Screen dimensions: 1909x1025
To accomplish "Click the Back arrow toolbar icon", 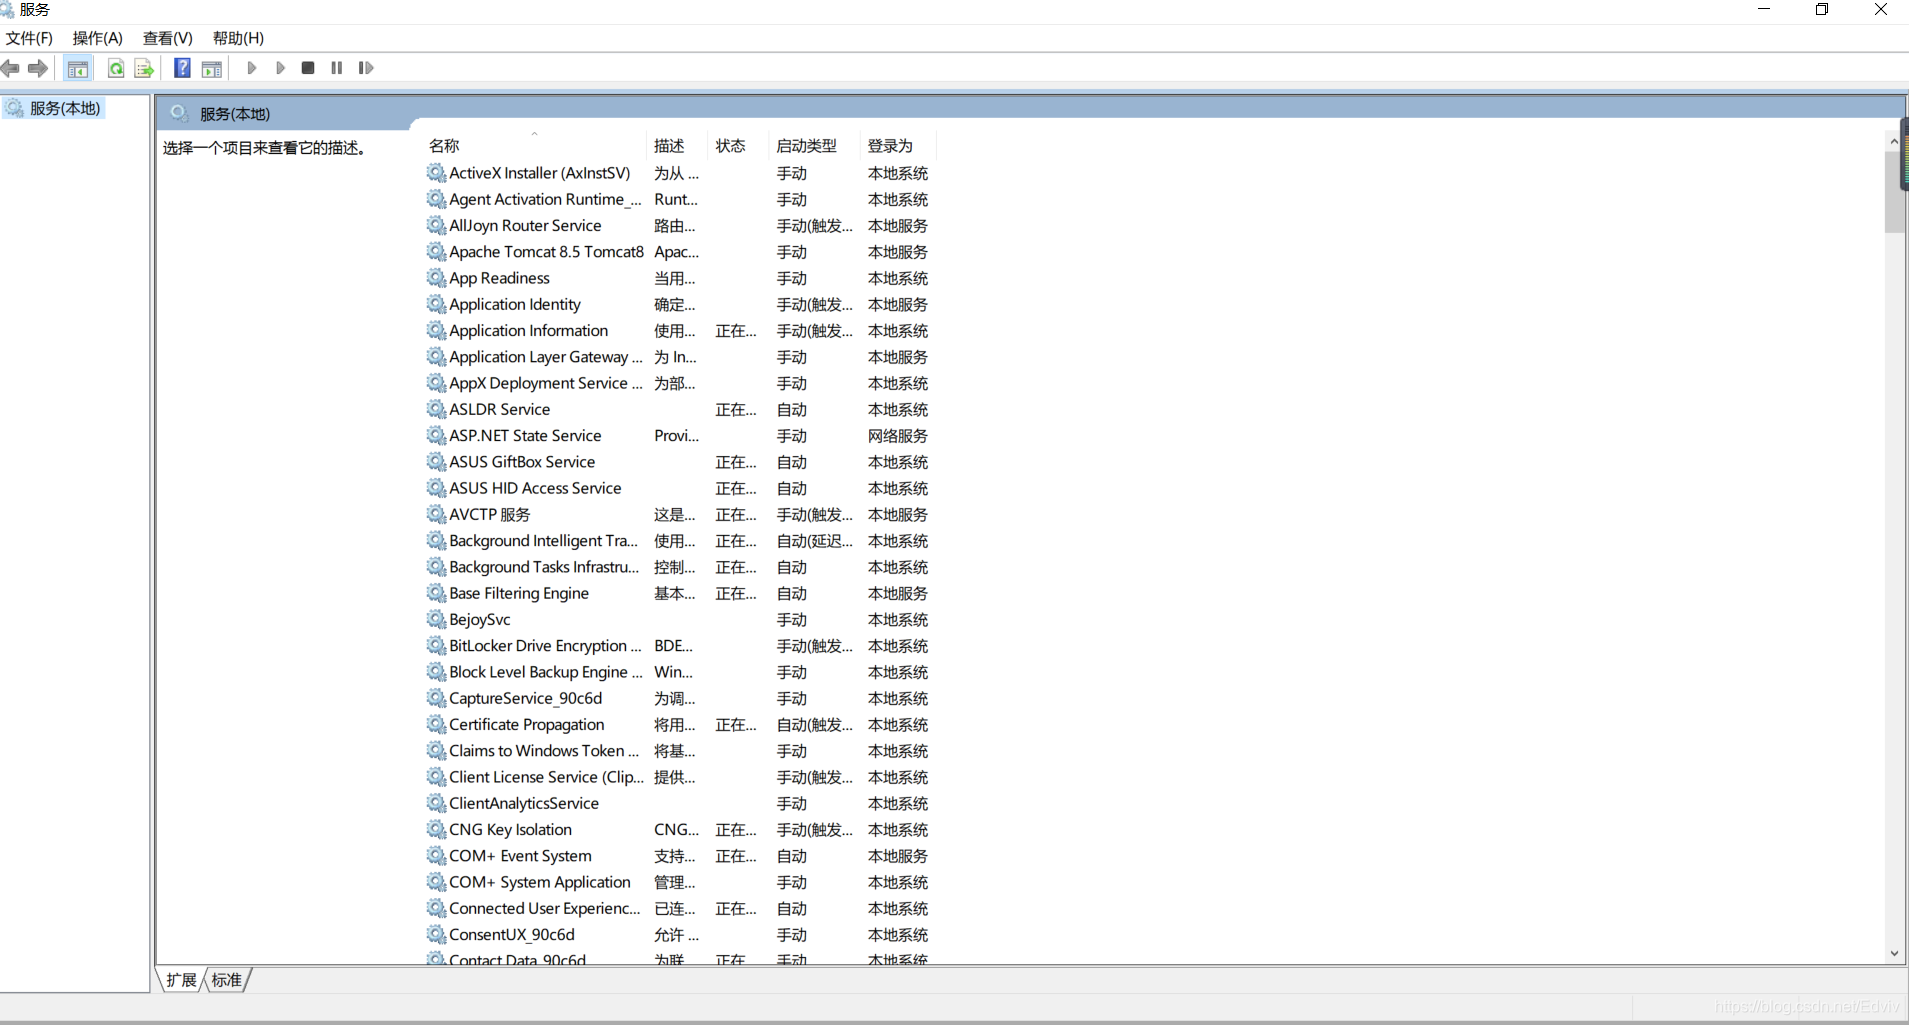I will [x=10, y=68].
